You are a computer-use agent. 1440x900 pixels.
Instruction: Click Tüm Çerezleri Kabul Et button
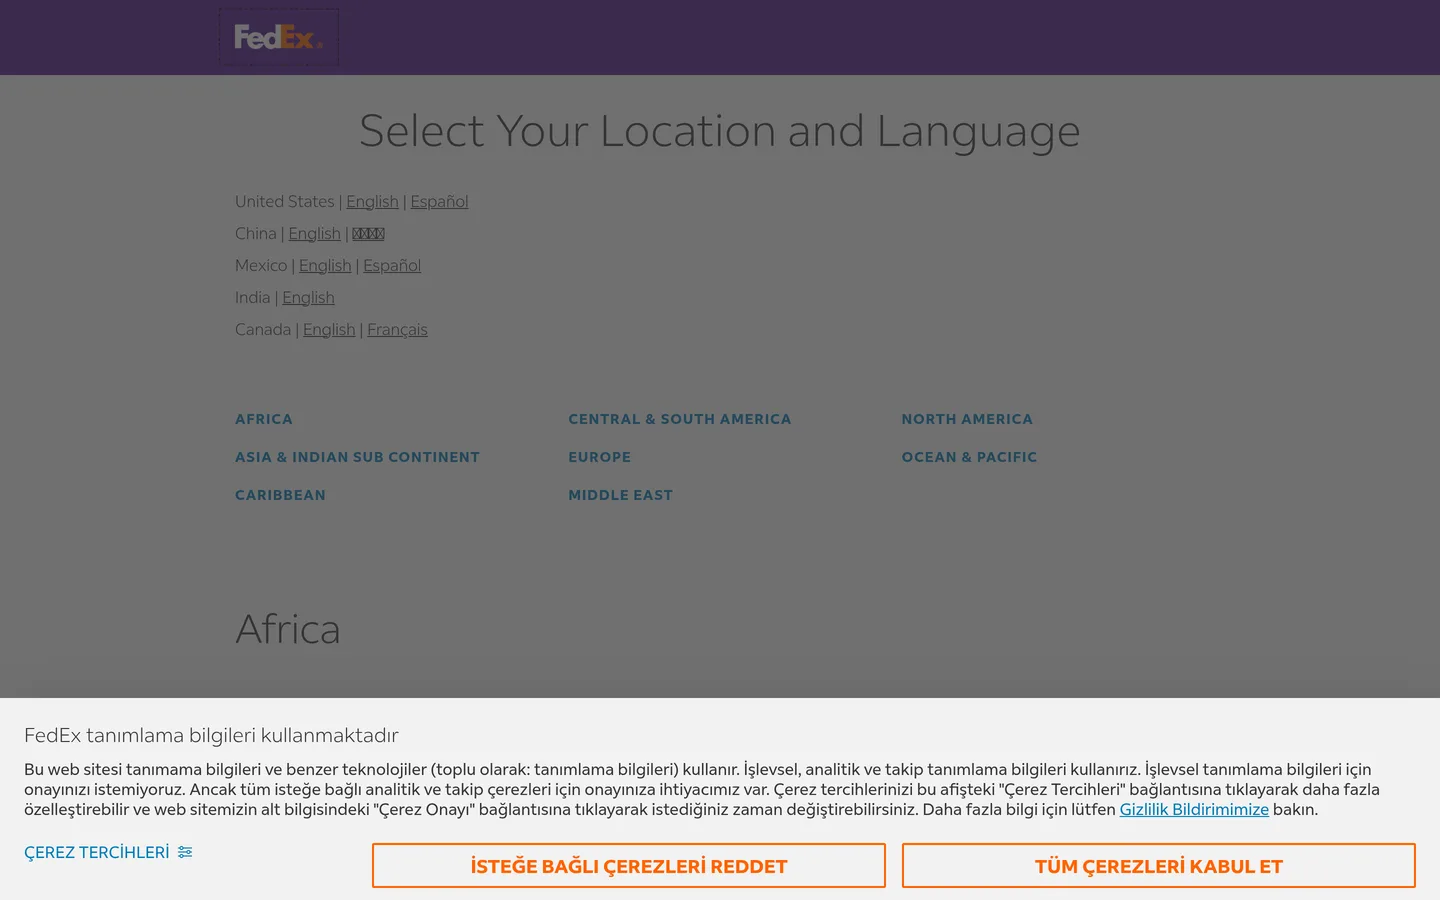pos(1159,866)
